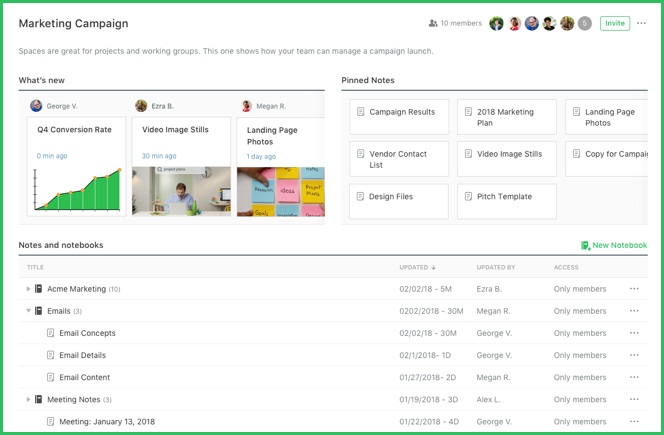Viewport: 664px width, 435px height.
Task: Click the first member avatar in header
Action: tap(496, 23)
